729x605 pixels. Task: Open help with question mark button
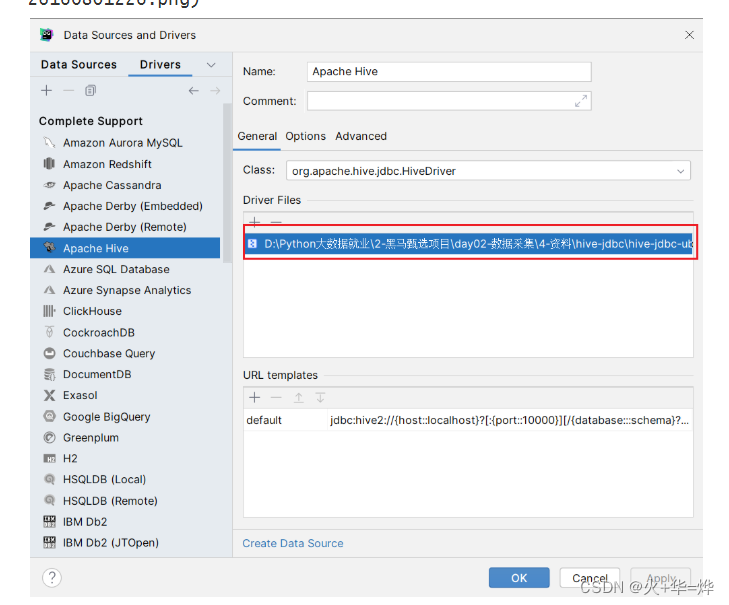(52, 578)
